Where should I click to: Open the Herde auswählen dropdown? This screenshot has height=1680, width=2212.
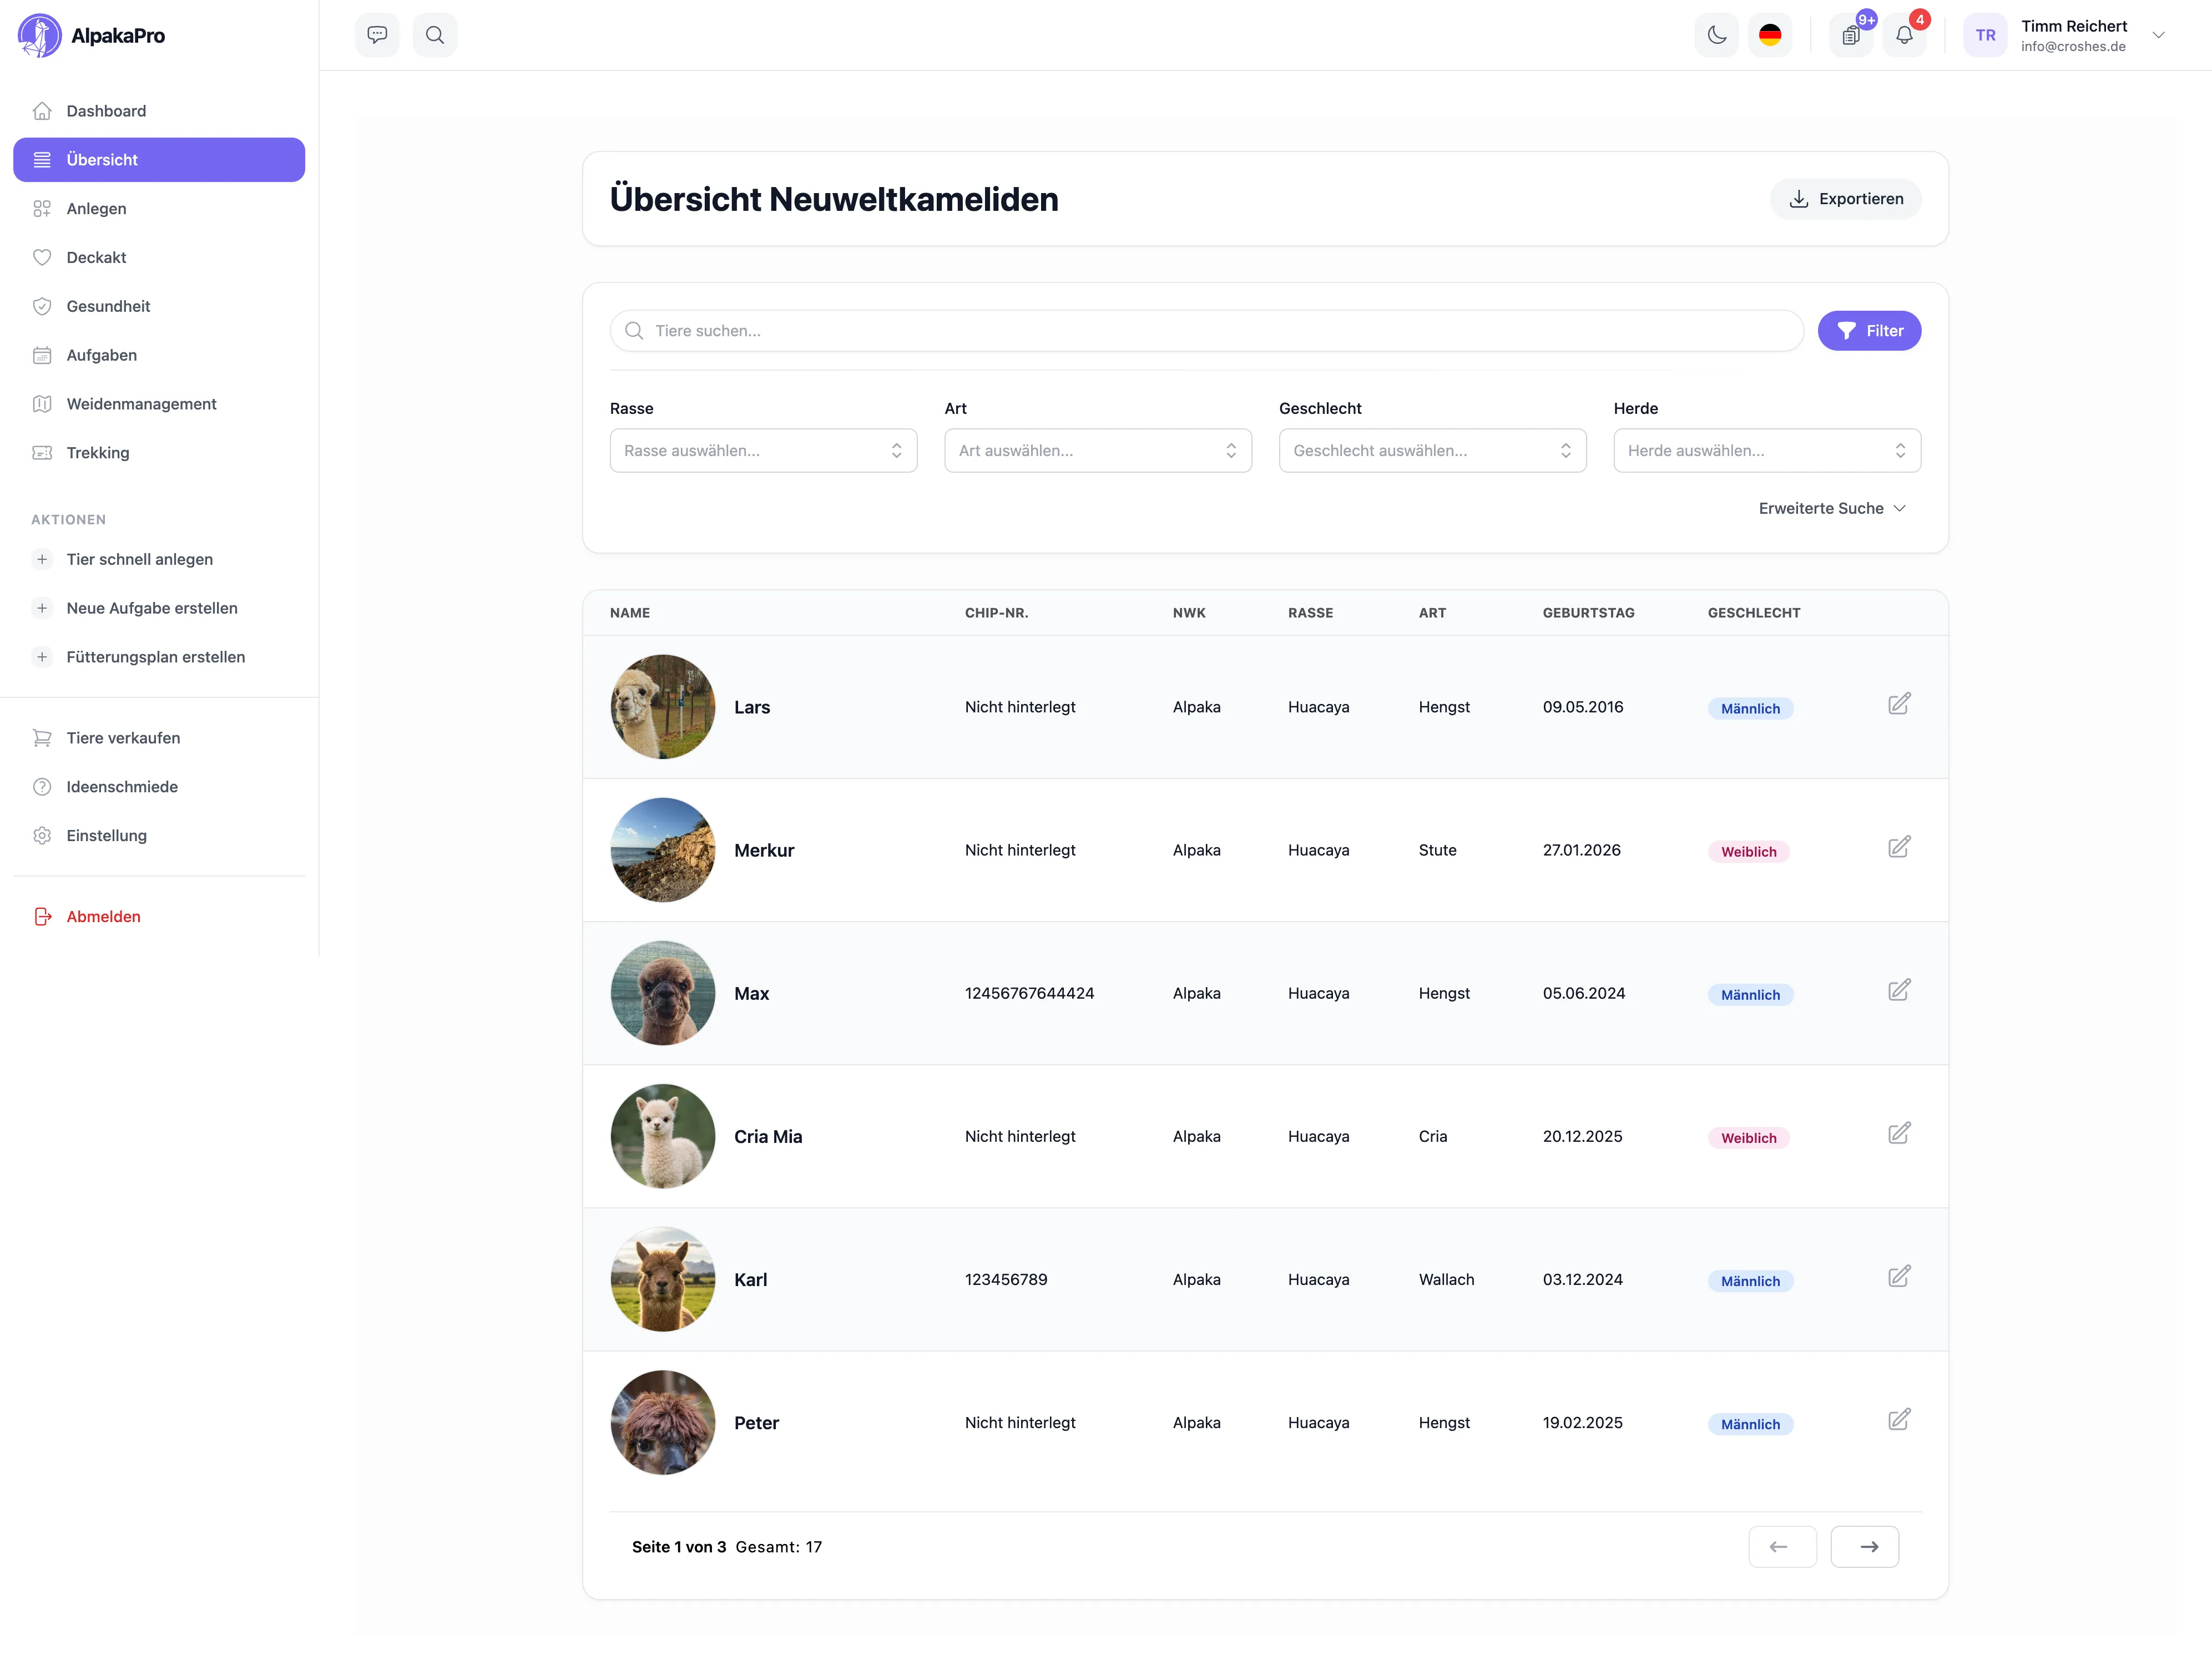(x=1766, y=450)
